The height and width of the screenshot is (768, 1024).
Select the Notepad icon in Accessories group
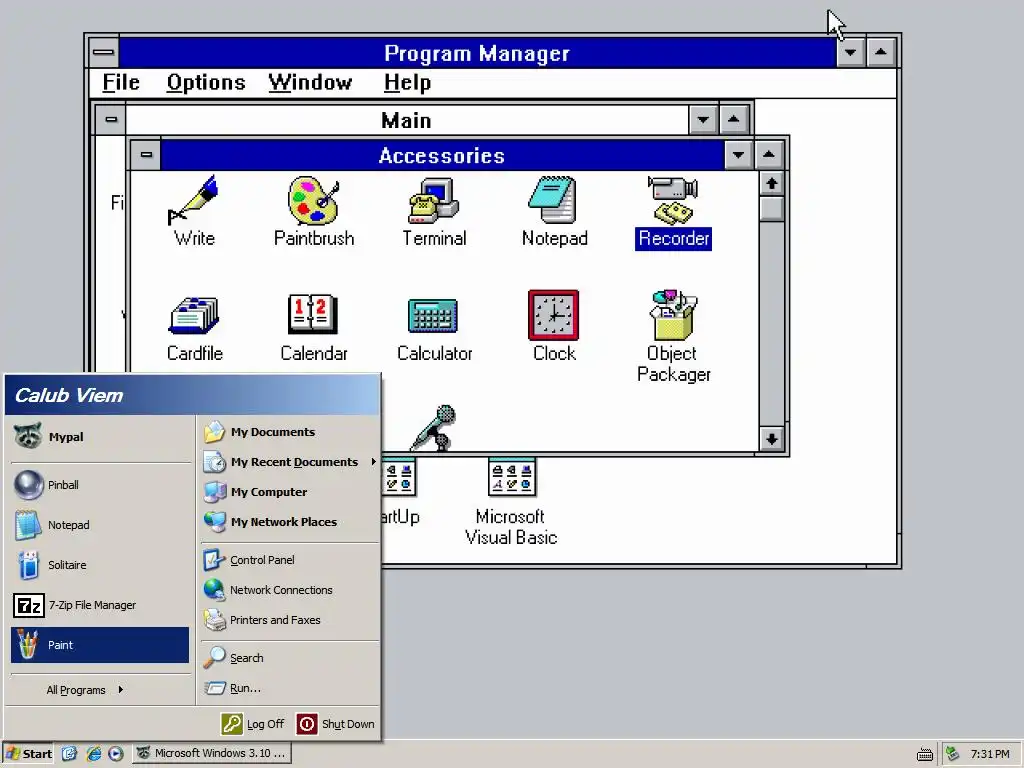tap(554, 210)
